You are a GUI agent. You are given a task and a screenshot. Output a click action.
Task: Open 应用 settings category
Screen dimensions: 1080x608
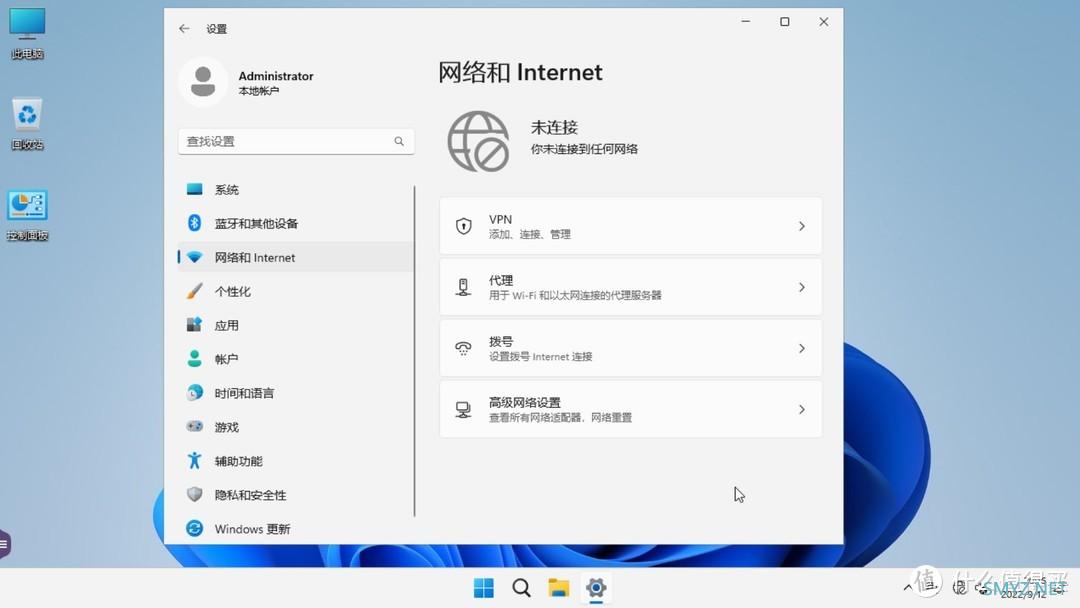pos(295,325)
